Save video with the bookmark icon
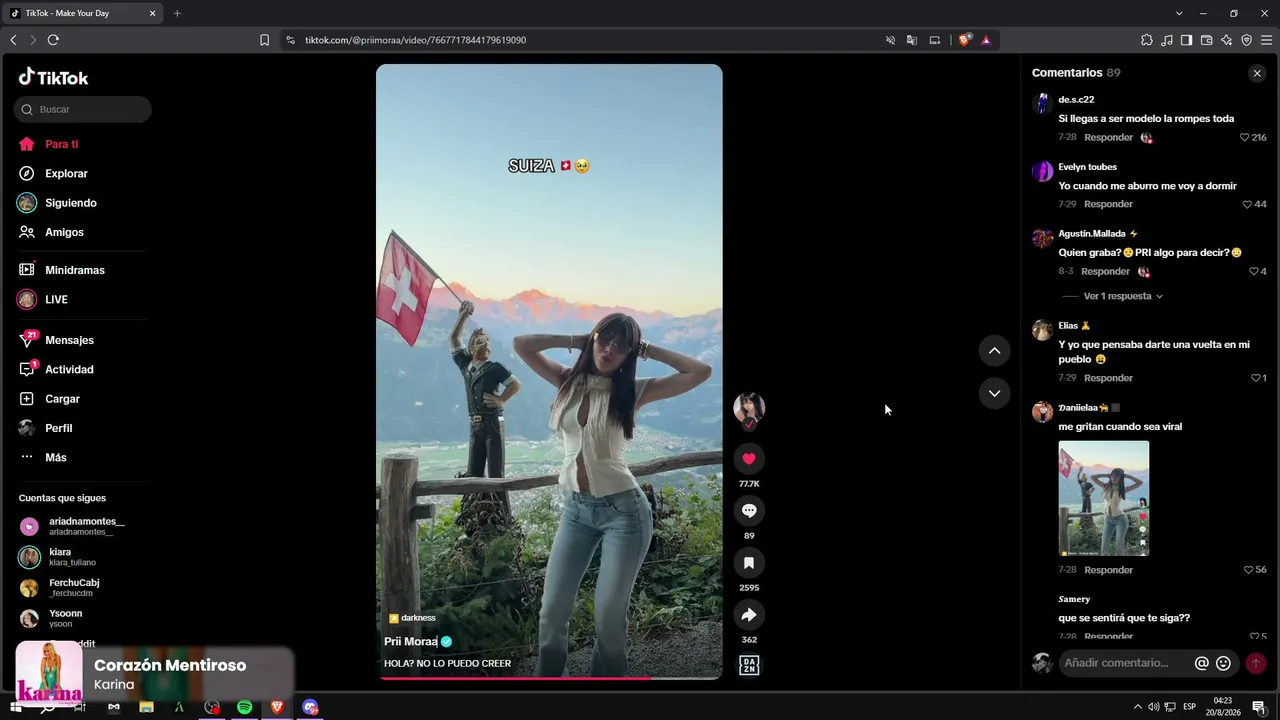The height and width of the screenshot is (720, 1280). coord(749,563)
